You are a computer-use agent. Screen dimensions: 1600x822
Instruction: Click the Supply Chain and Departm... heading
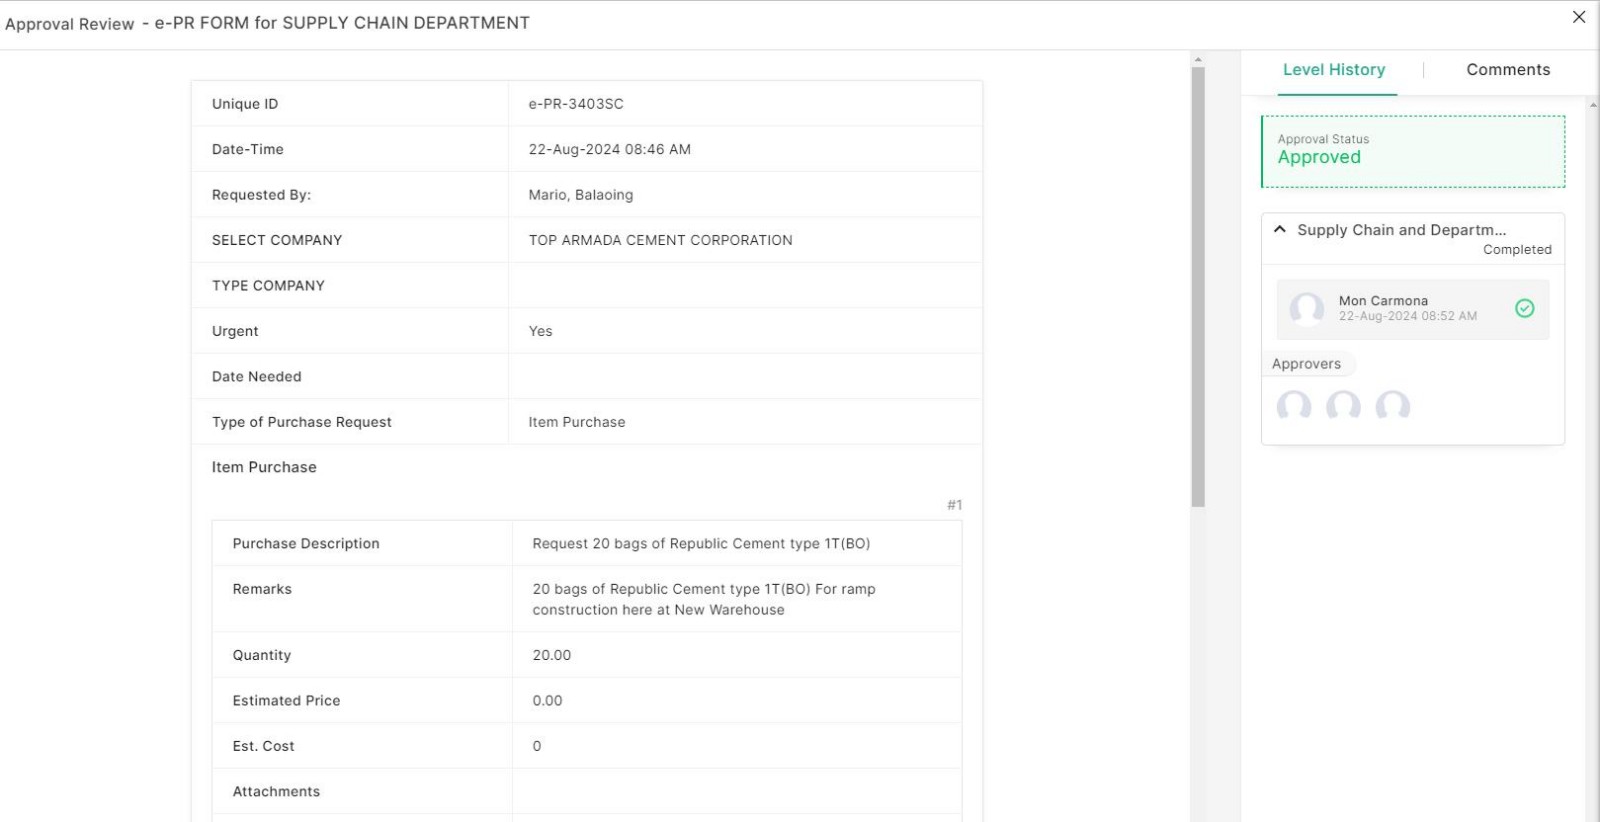1401,230
